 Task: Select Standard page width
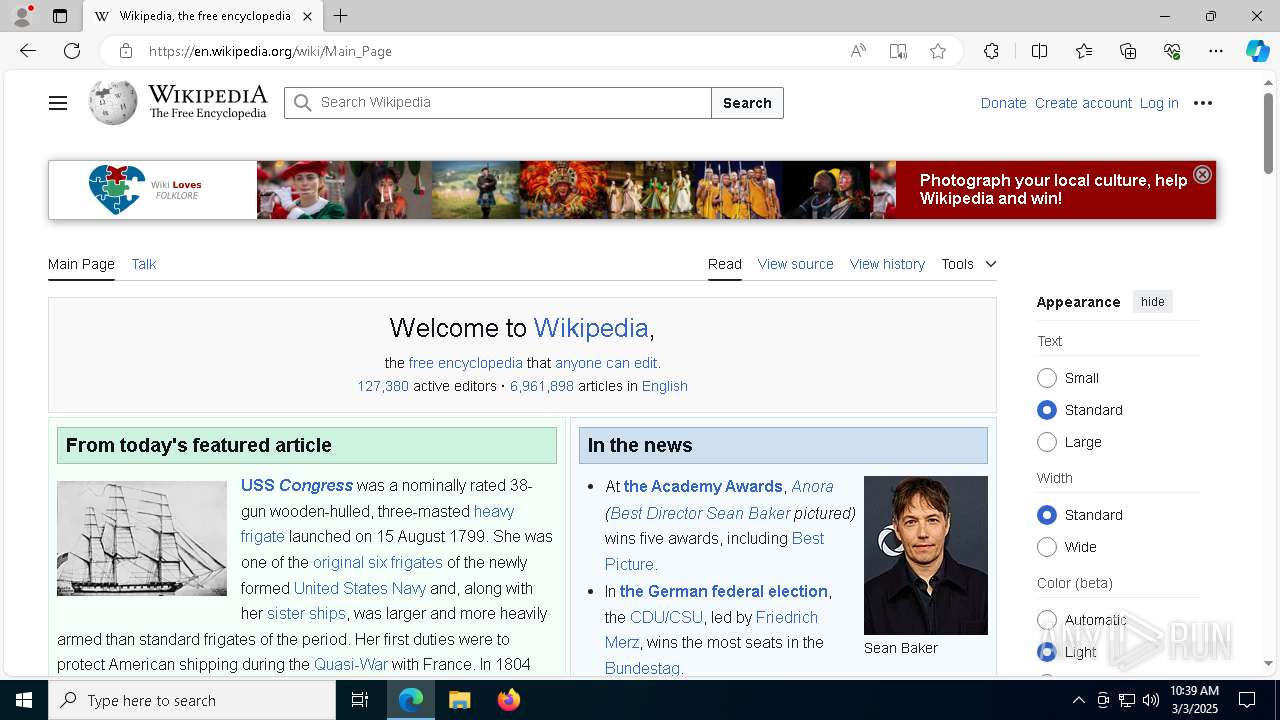(1047, 515)
